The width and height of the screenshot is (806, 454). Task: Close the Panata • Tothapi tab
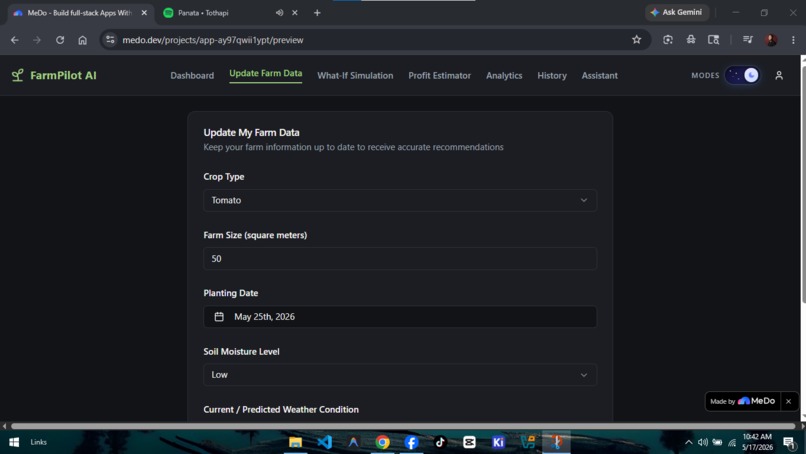tap(295, 13)
